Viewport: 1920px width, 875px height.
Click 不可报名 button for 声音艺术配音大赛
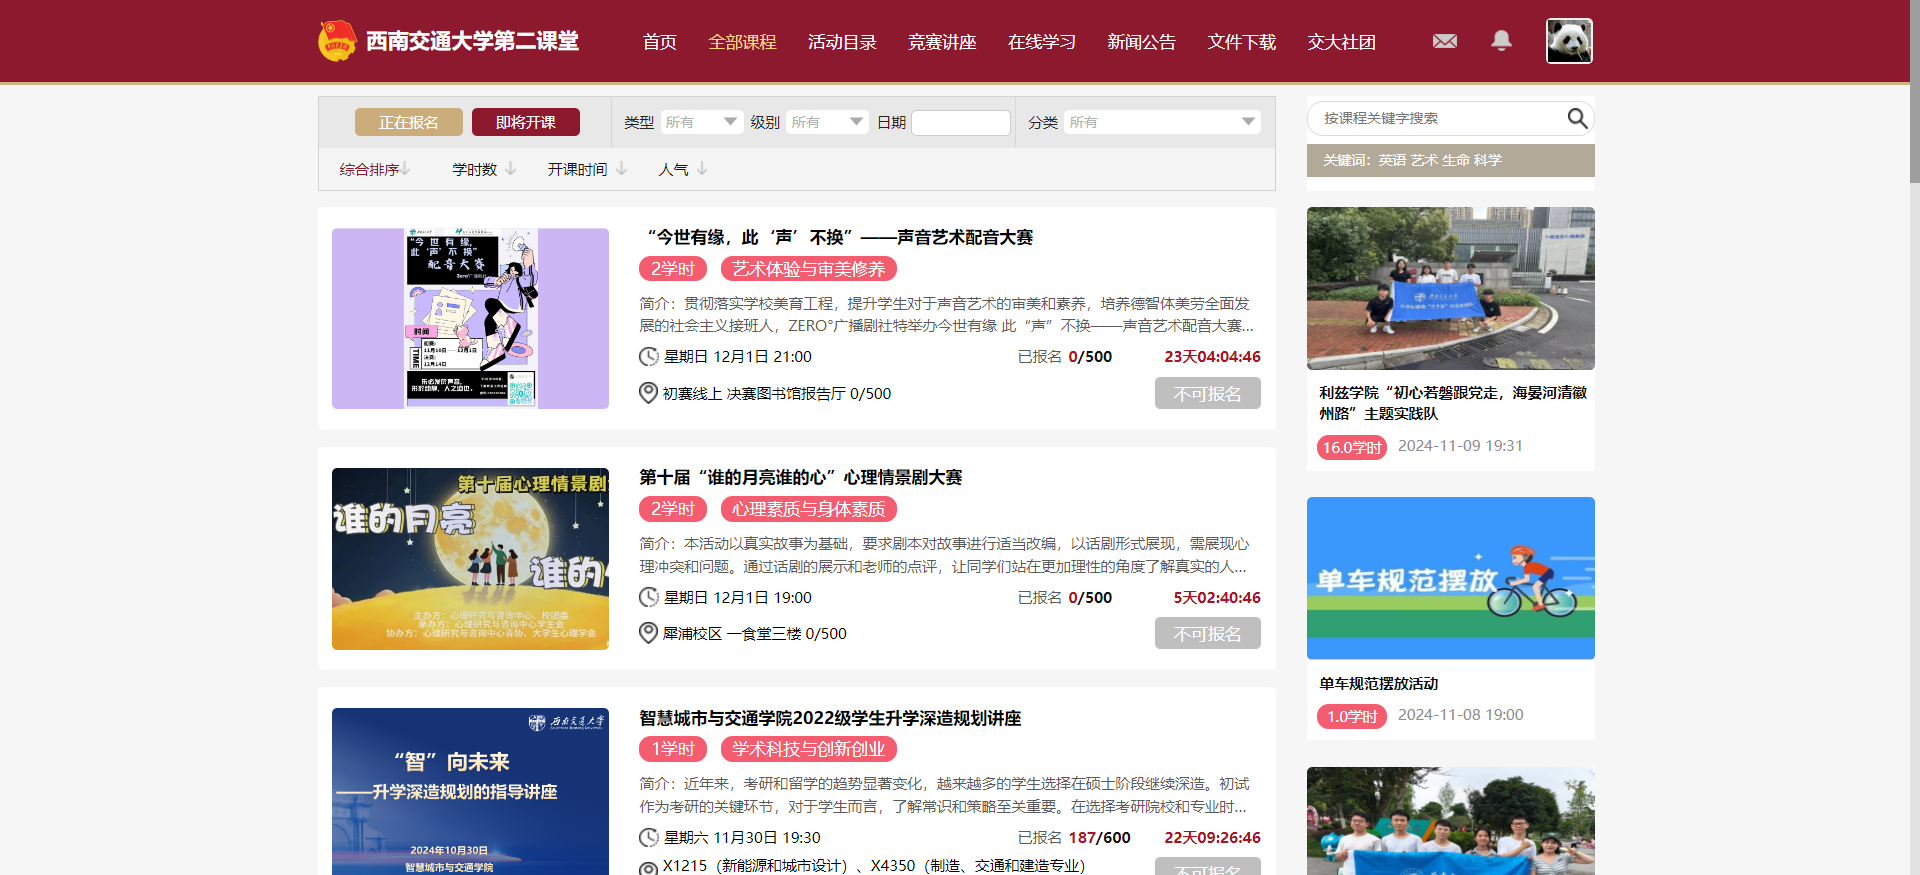(x=1208, y=393)
